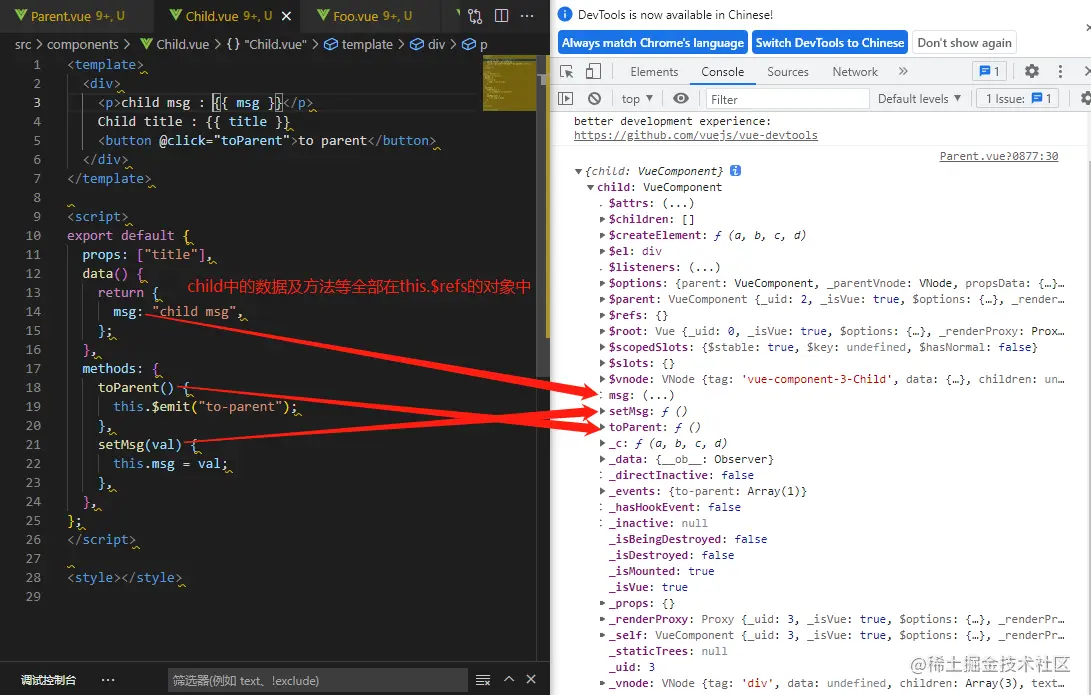Click Always match Chrome's language button
Screen dimensions: 1091x695
click(653, 42)
